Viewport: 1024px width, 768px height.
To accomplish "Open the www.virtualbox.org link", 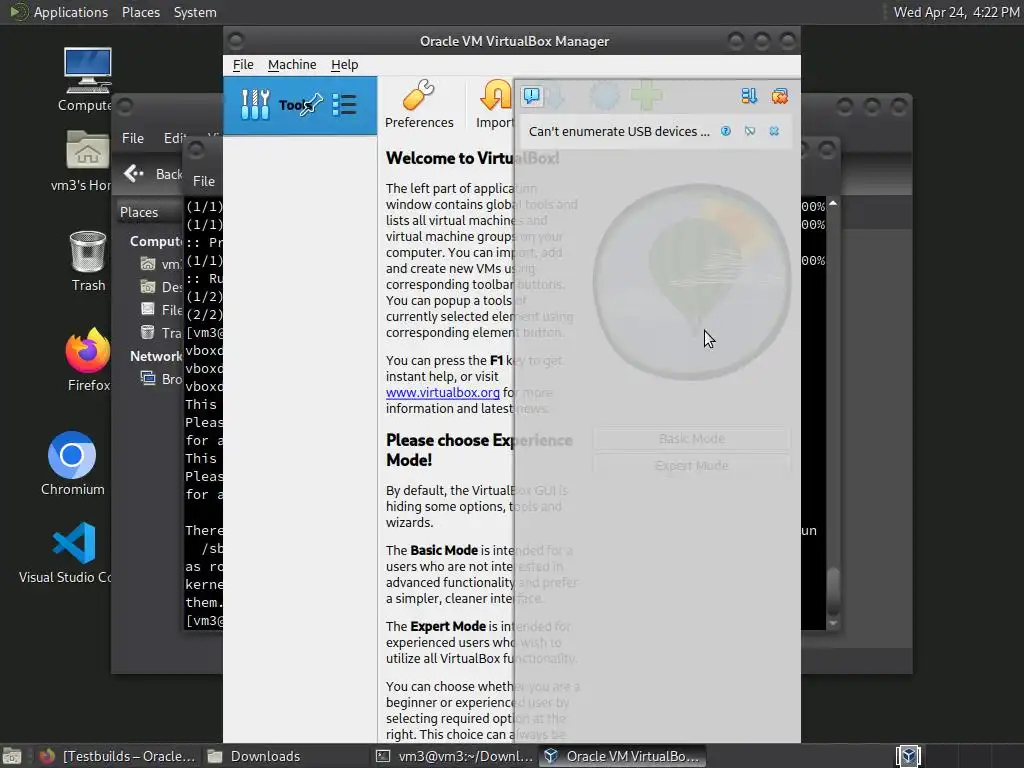I will click(x=443, y=392).
